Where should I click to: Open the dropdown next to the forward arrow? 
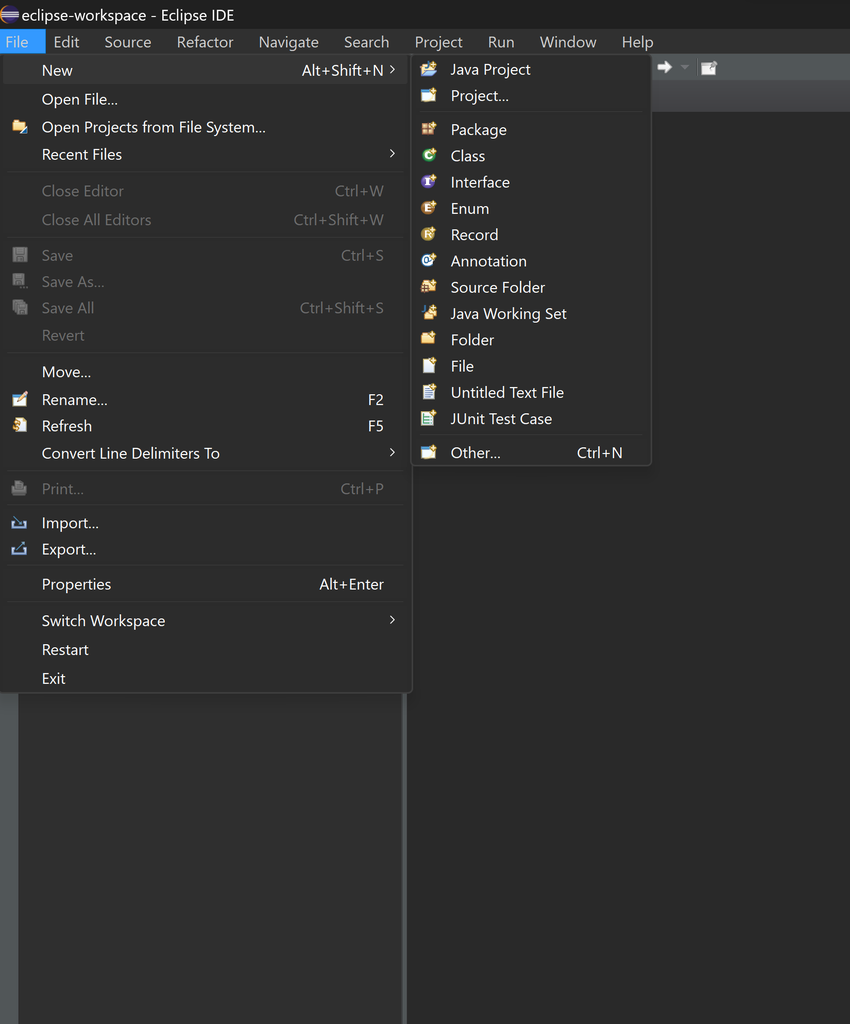pos(685,68)
